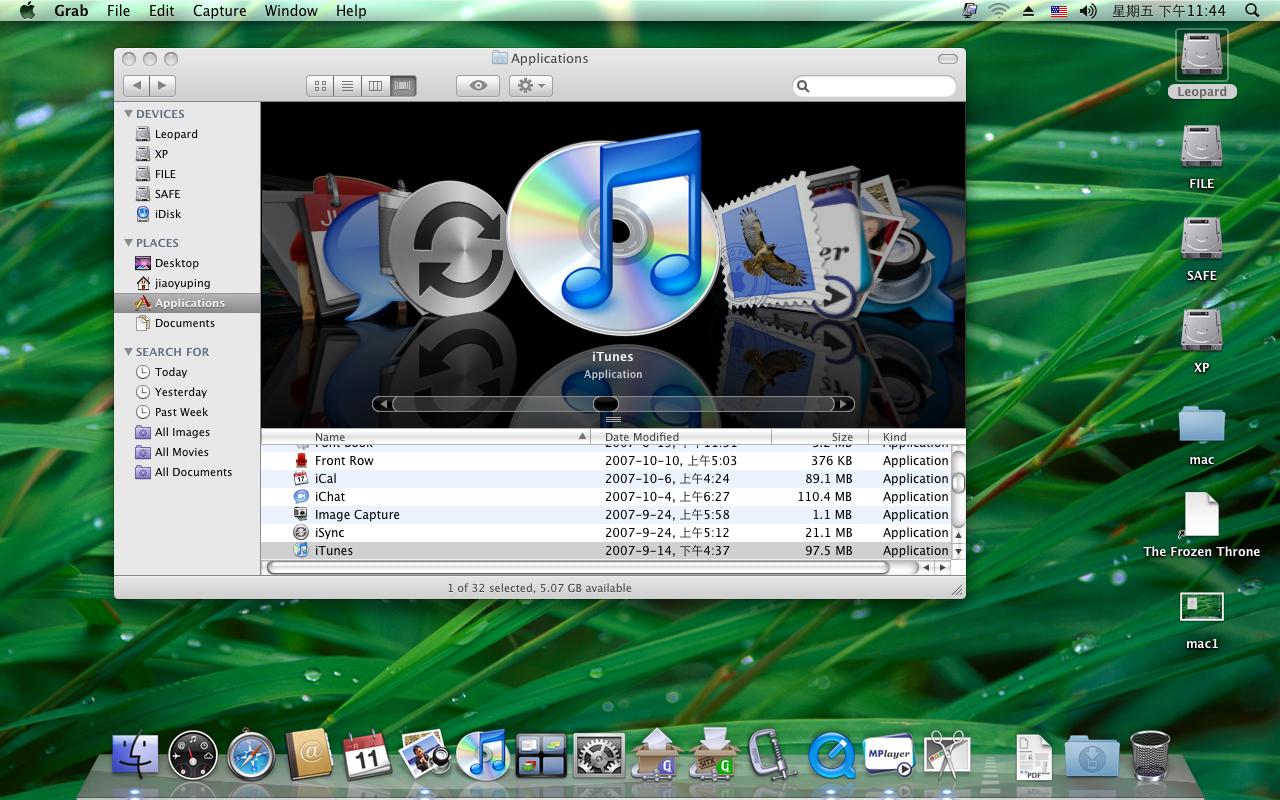Sort list by Size column header
This screenshot has height=800, width=1280.
(820, 437)
